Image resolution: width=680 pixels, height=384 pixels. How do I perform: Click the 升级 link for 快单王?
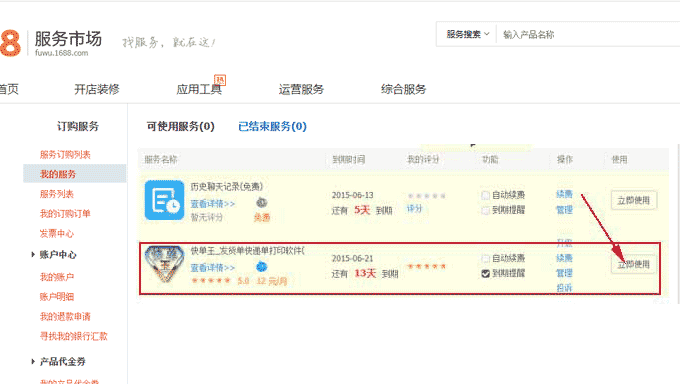(x=565, y=243)
